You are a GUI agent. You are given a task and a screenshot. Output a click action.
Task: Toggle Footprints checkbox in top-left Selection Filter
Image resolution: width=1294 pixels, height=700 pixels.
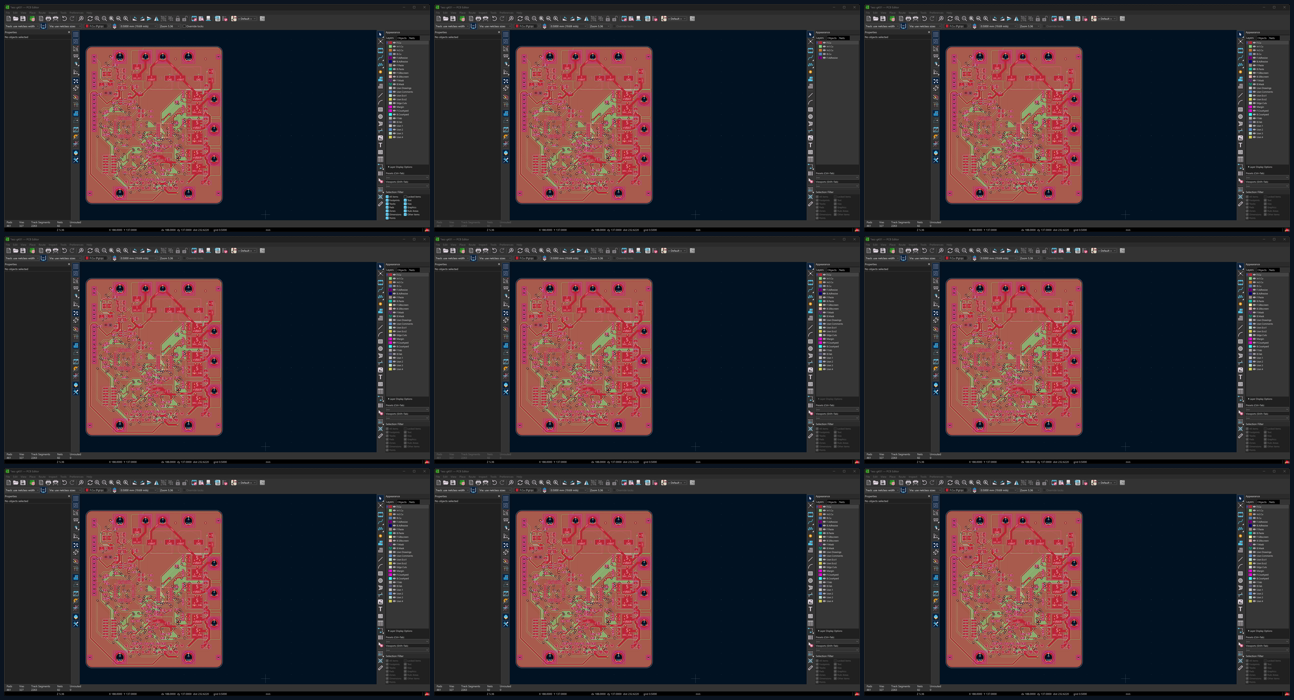click(x=387, y=200)
